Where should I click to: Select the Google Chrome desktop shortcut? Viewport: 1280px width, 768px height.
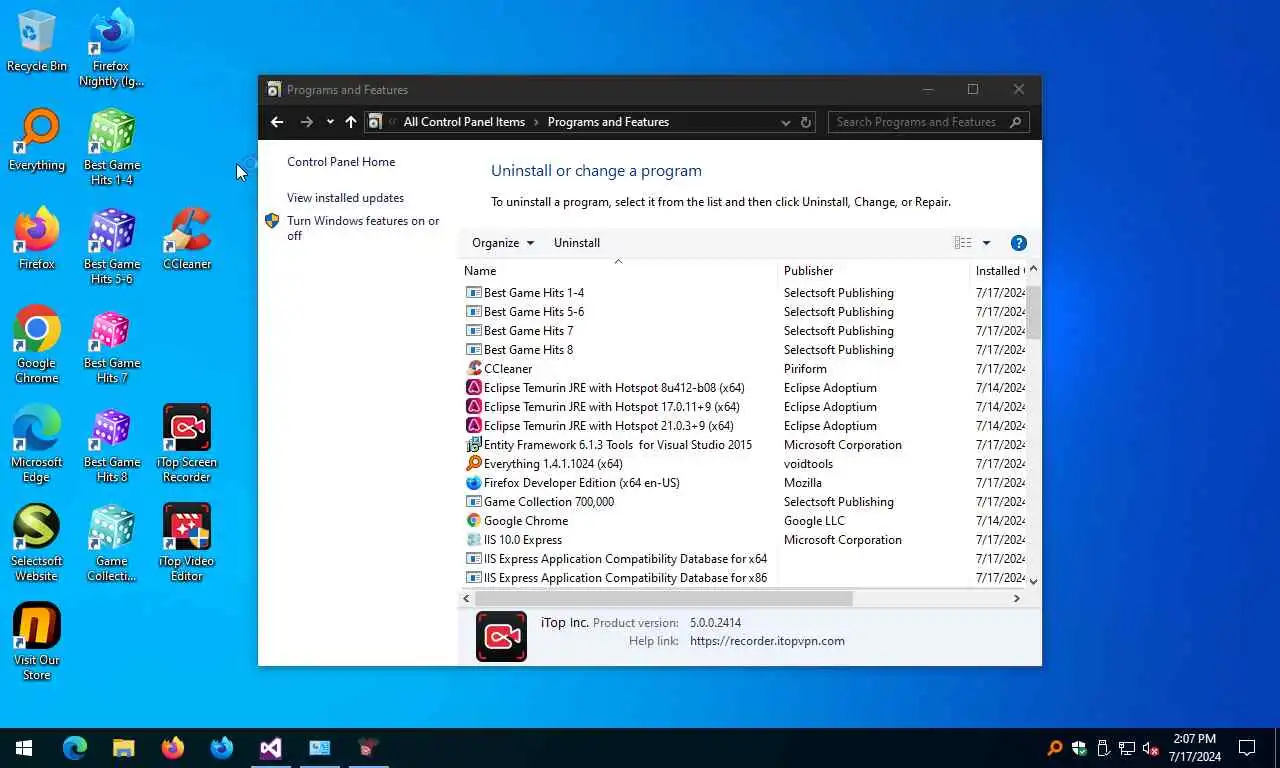36,345
